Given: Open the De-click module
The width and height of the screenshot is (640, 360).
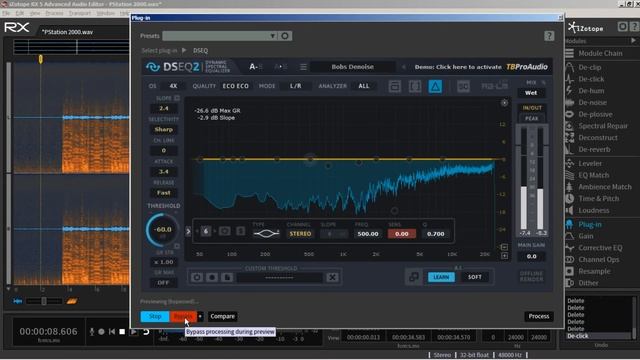Looking at the screenshot, I should [x=591, y=79].
